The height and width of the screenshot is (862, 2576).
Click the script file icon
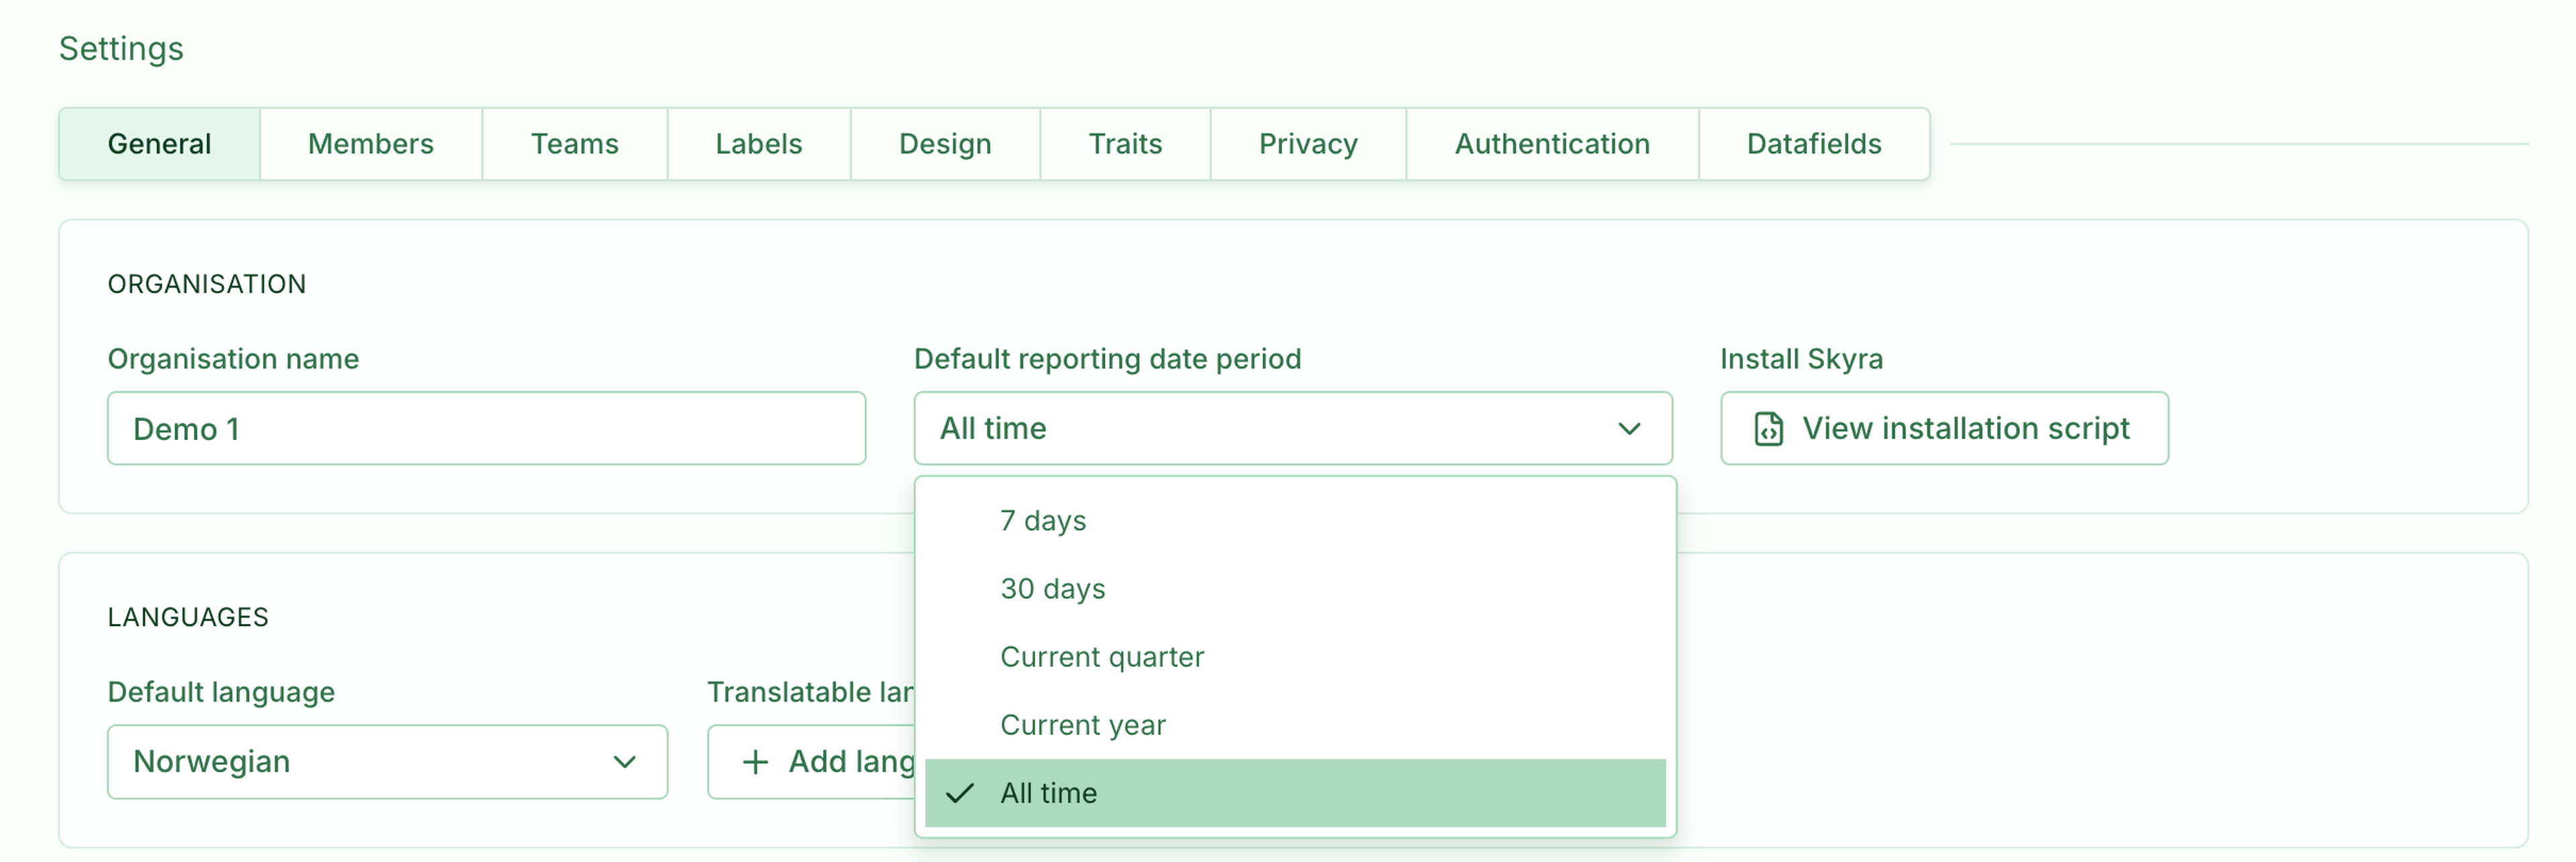(1768, 429)
